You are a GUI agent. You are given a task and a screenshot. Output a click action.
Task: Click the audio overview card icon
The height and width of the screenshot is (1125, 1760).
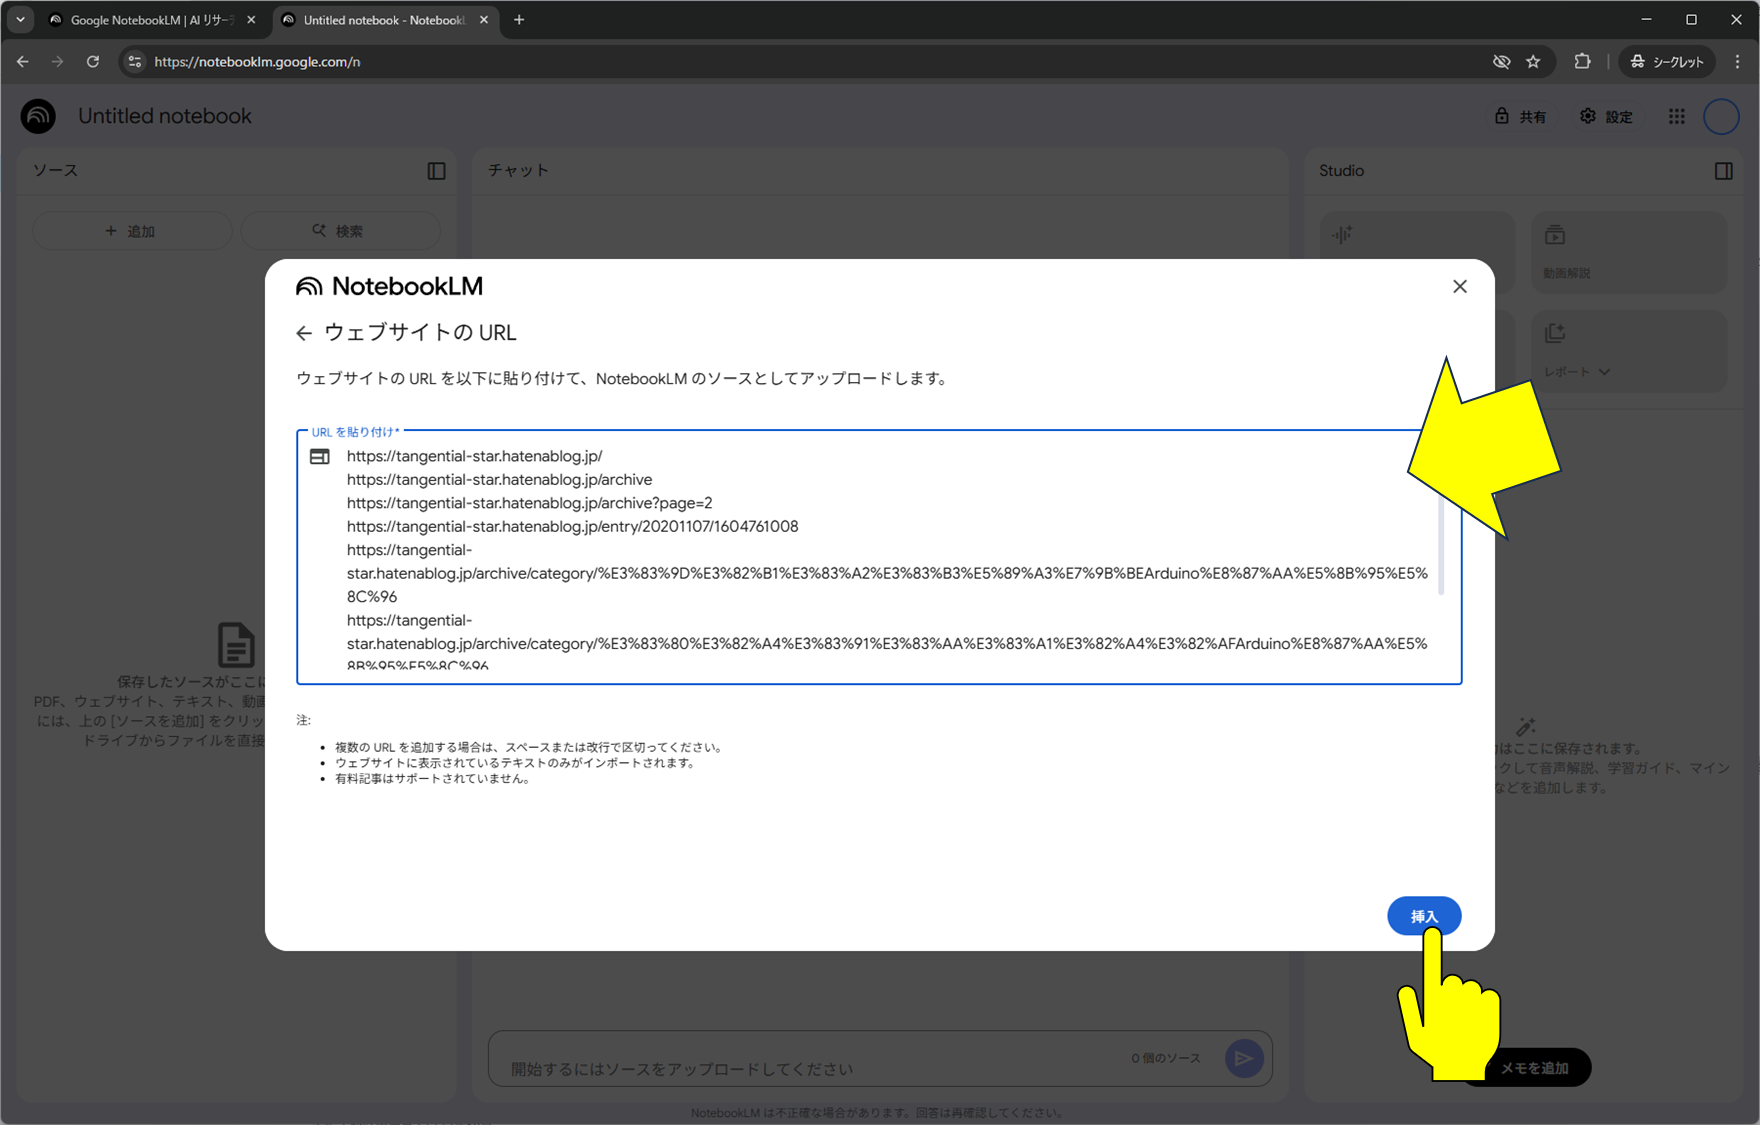click(x=1342, y=235)
